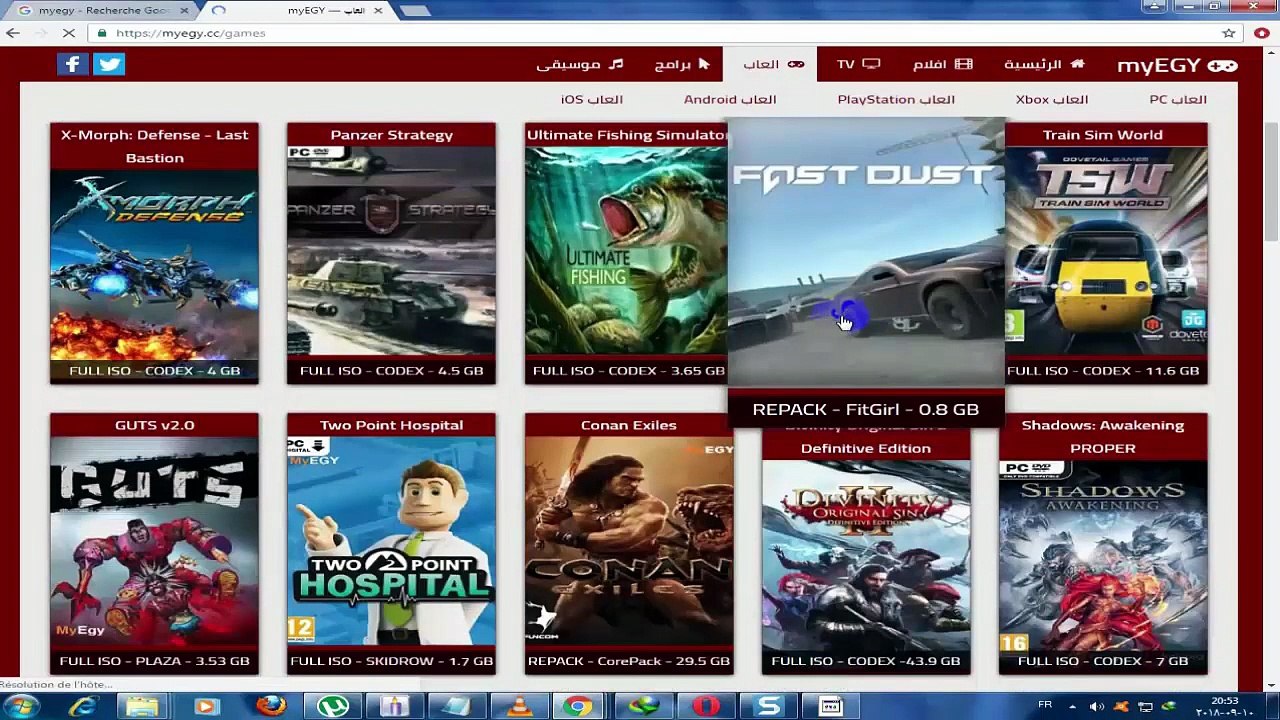Open Shadows: Awakening PROPER cover

click(x=1103, y=553)
